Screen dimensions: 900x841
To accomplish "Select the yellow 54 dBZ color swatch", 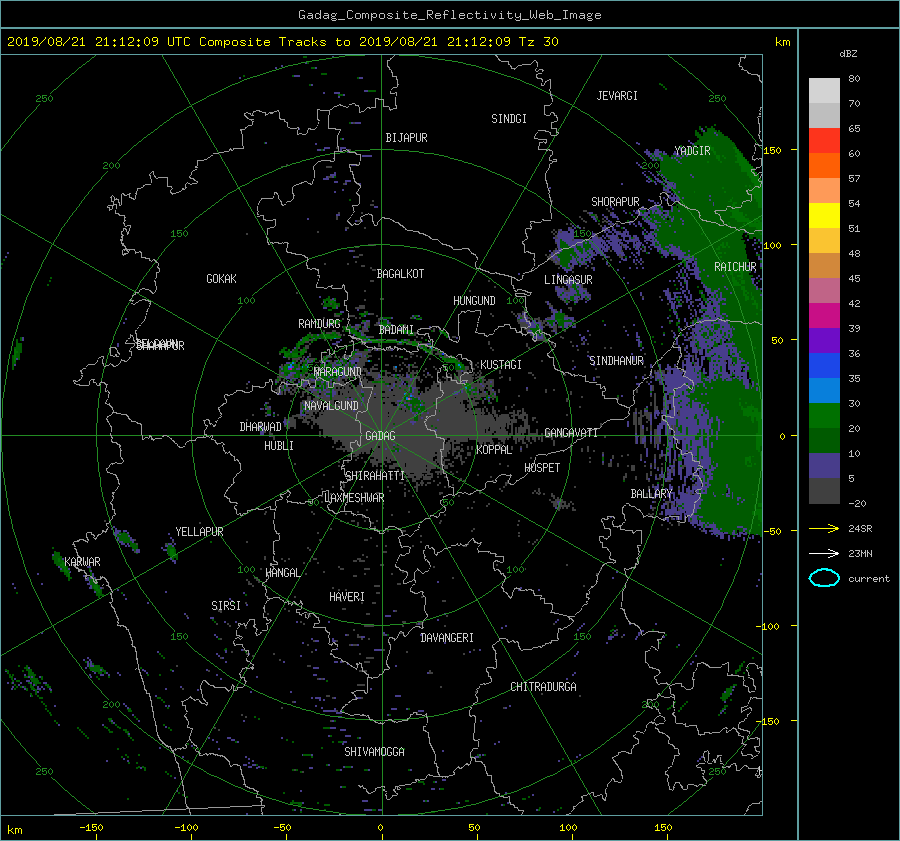I will pyautogui.click(x=824, y=215).
